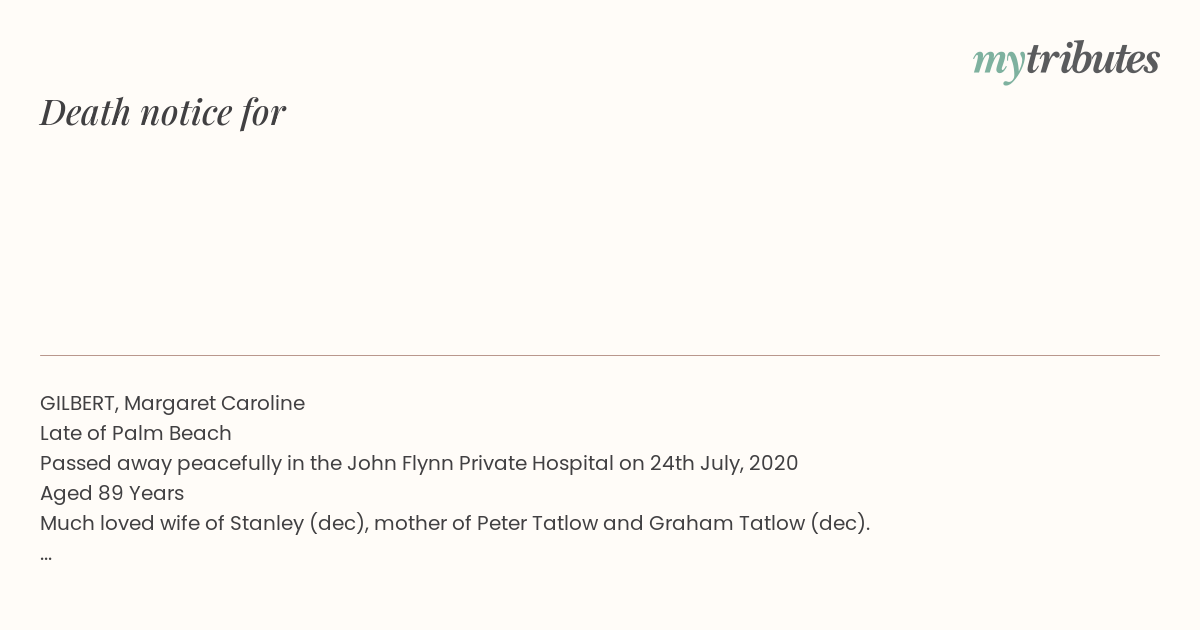Select the date "24th July, 2020"
Viewport: 1200px width, 630px height.
point(724,464)
